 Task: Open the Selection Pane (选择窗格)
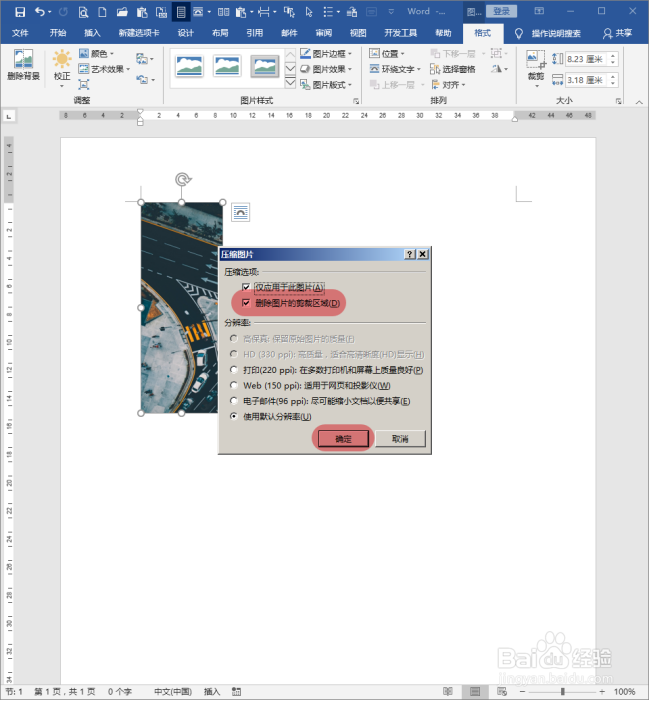452,69
